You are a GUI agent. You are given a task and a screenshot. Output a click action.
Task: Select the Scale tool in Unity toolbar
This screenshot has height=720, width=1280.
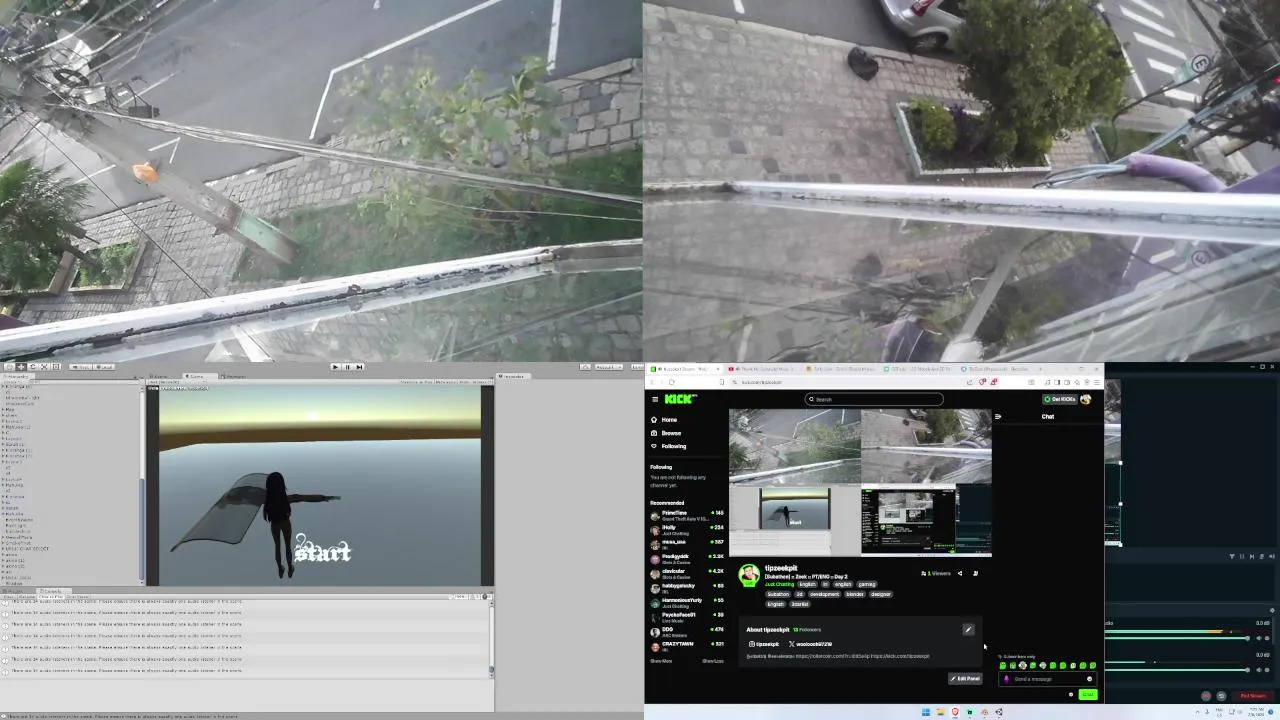click(44, 367)
